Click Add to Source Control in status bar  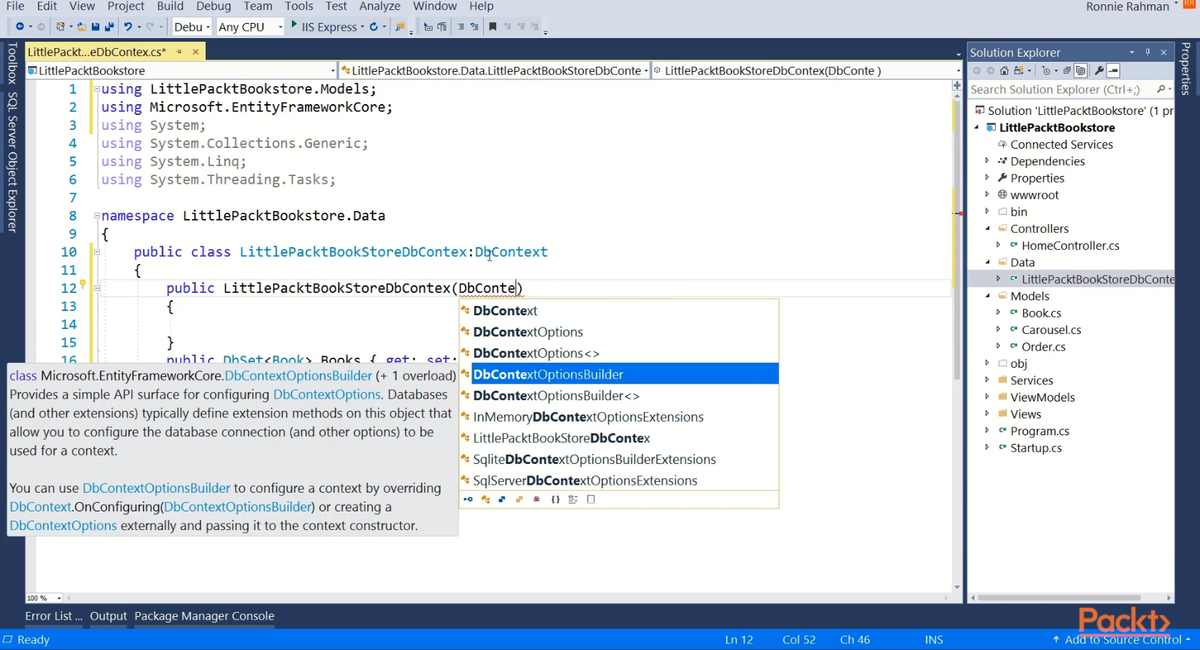click(1121, 639)
